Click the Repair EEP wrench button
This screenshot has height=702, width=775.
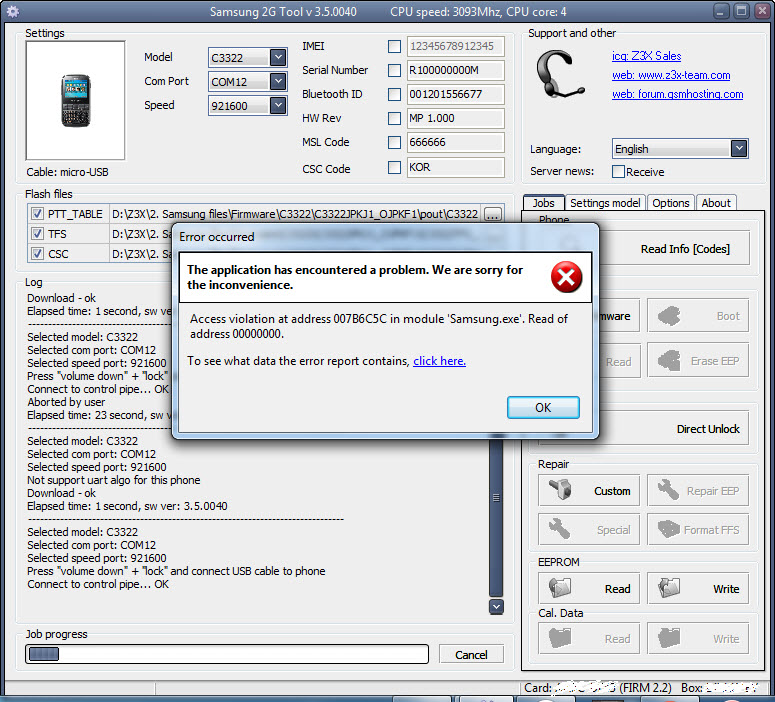(698, 490)
